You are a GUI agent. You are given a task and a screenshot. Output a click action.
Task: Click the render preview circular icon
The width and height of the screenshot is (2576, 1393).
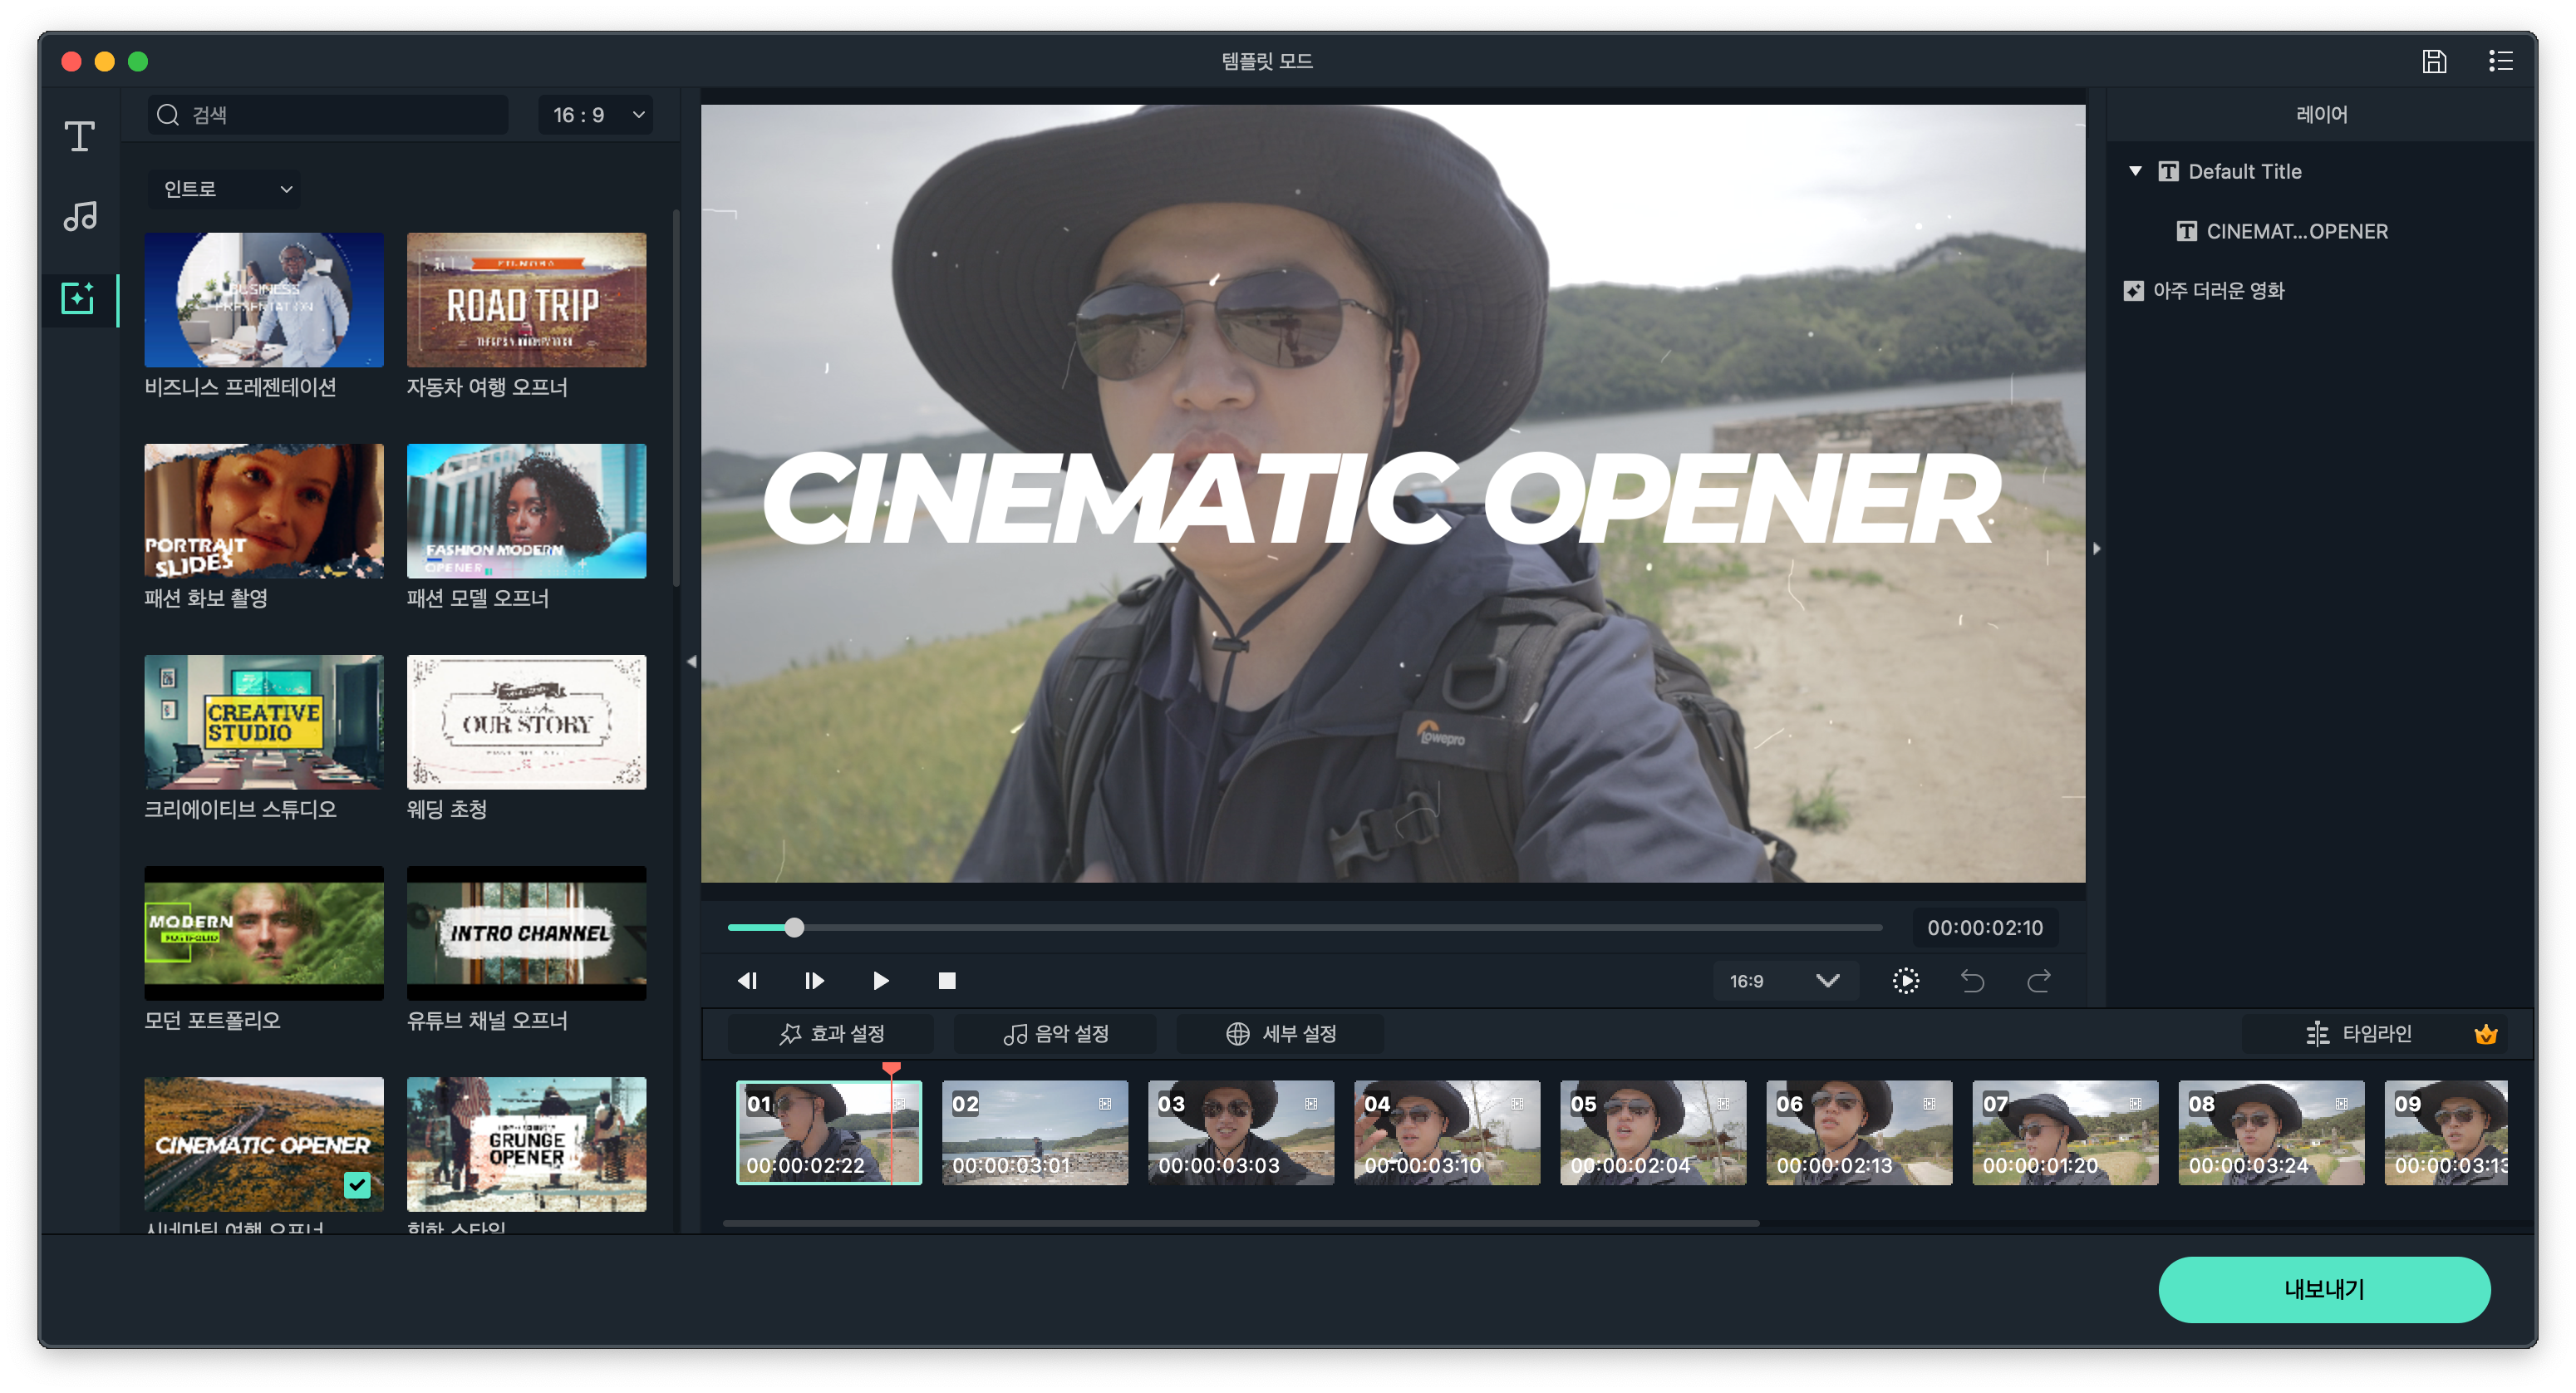tap(1906, 981)
